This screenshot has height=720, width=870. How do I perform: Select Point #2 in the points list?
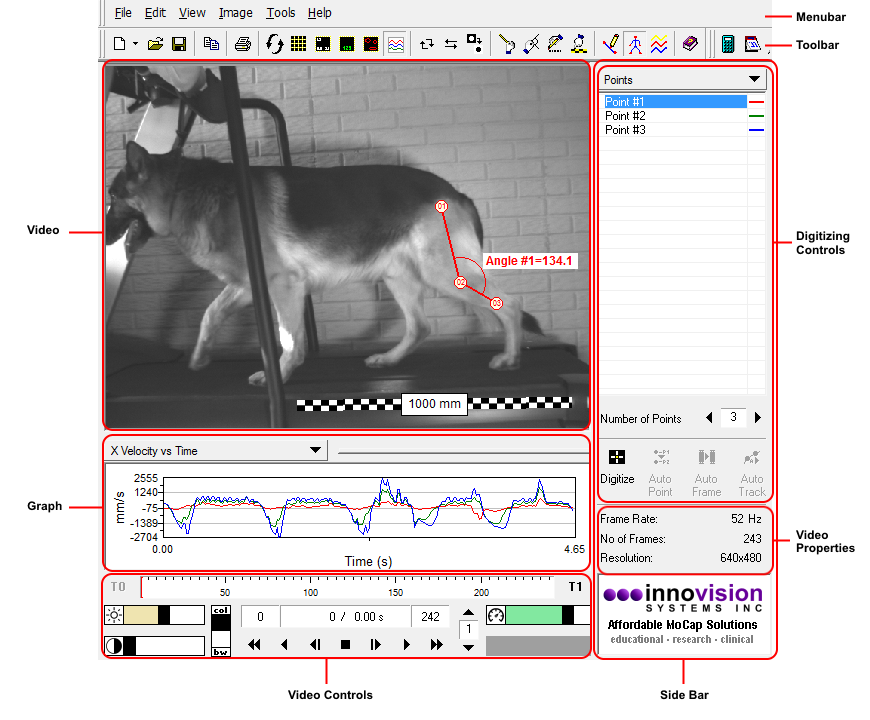[x=625, y=116]
